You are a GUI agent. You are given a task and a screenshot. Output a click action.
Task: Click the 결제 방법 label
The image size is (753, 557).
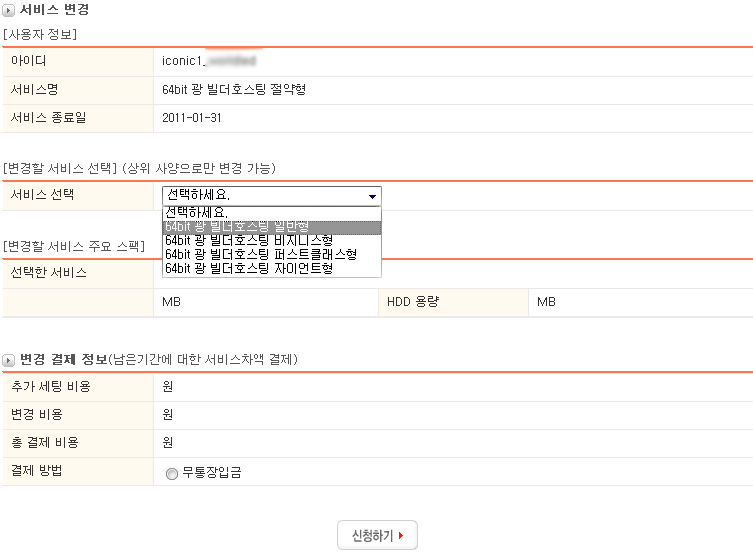click(x=36, y=471)
